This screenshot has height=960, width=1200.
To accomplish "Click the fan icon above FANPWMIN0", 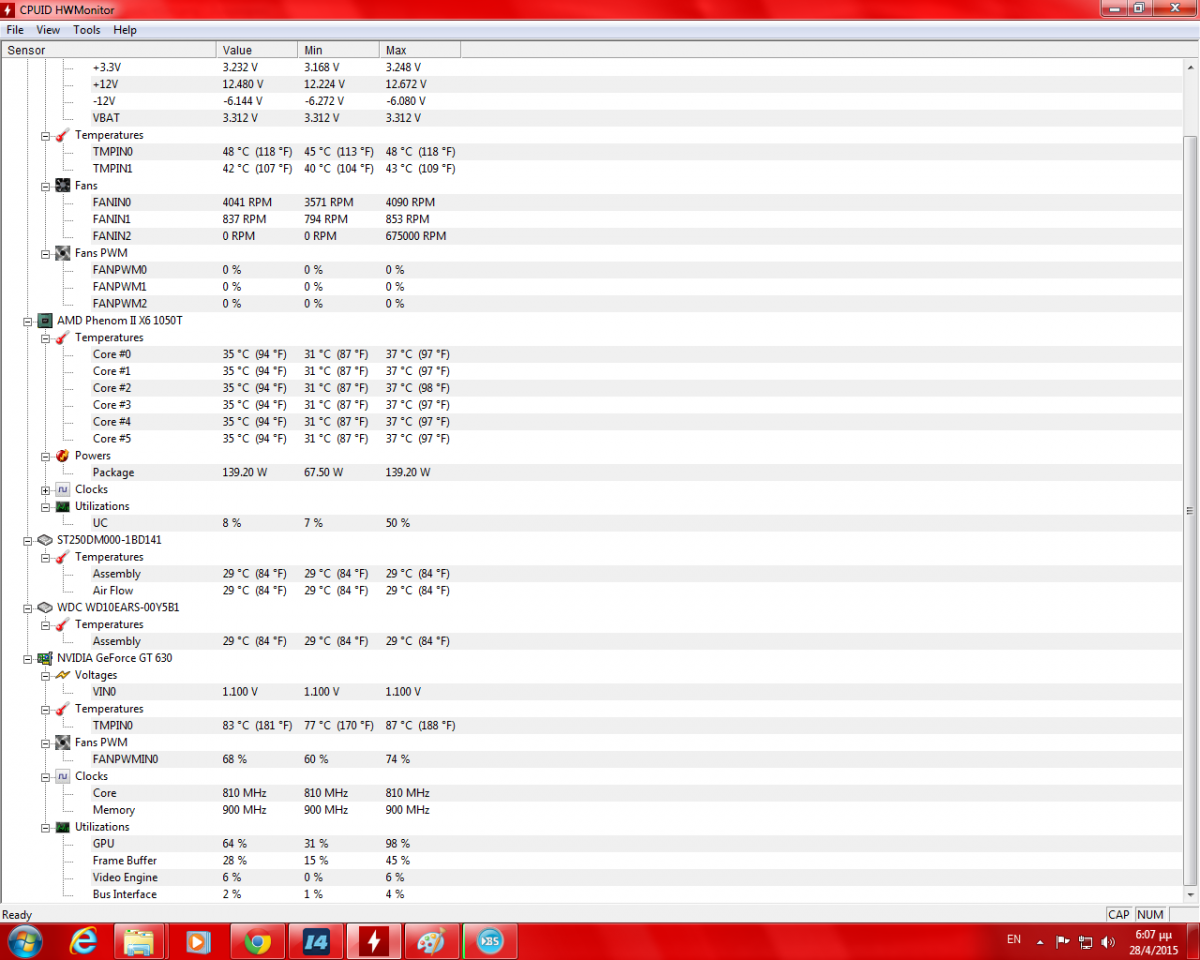I will pos(62,743).
